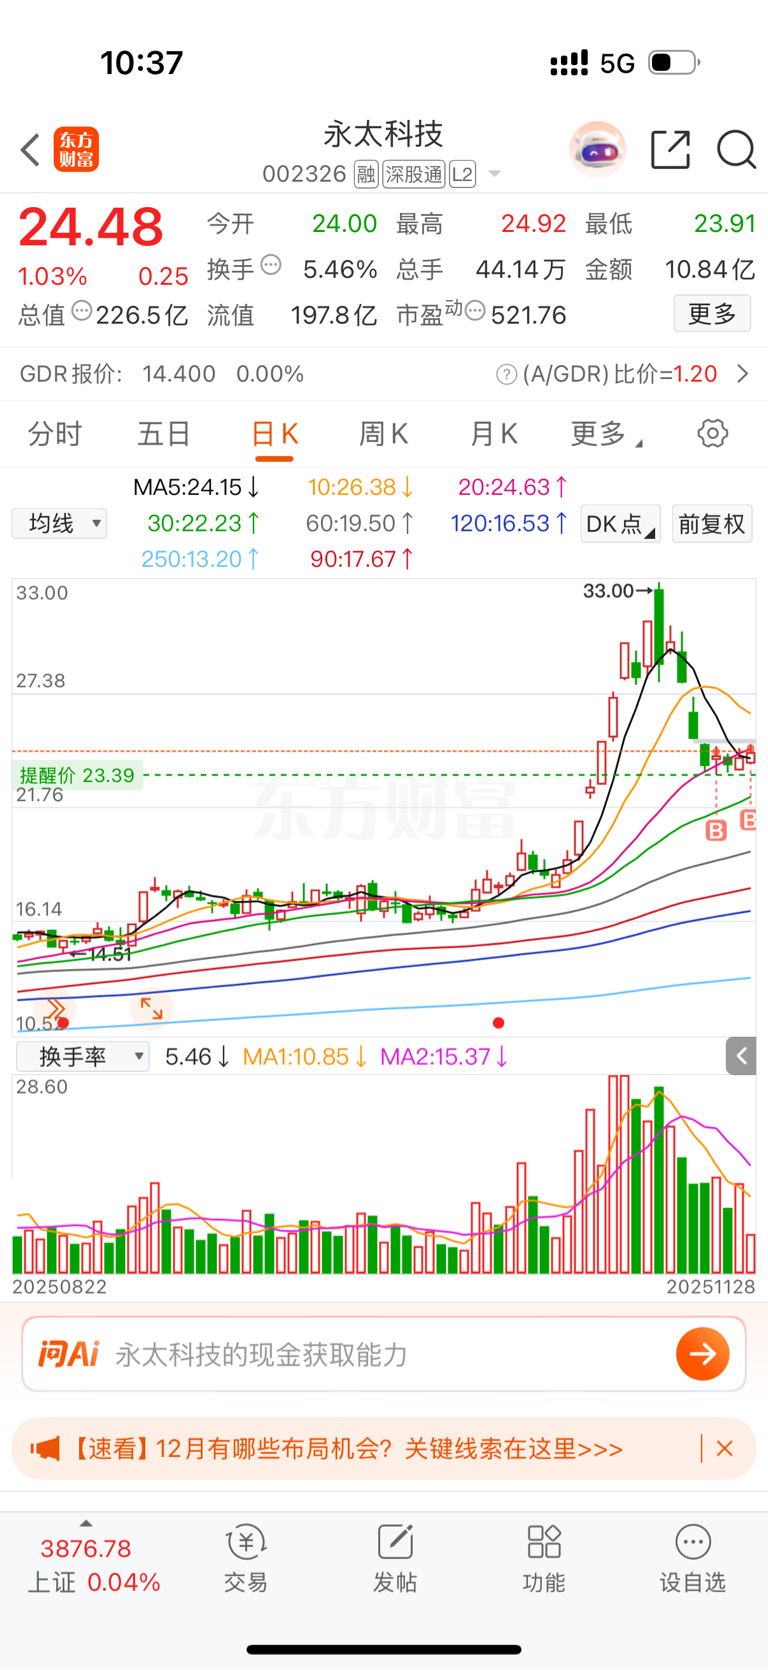This screenshot has width=768, height=1670.
Task: Open 交易 trade tab
Action: pos(245,1558)
